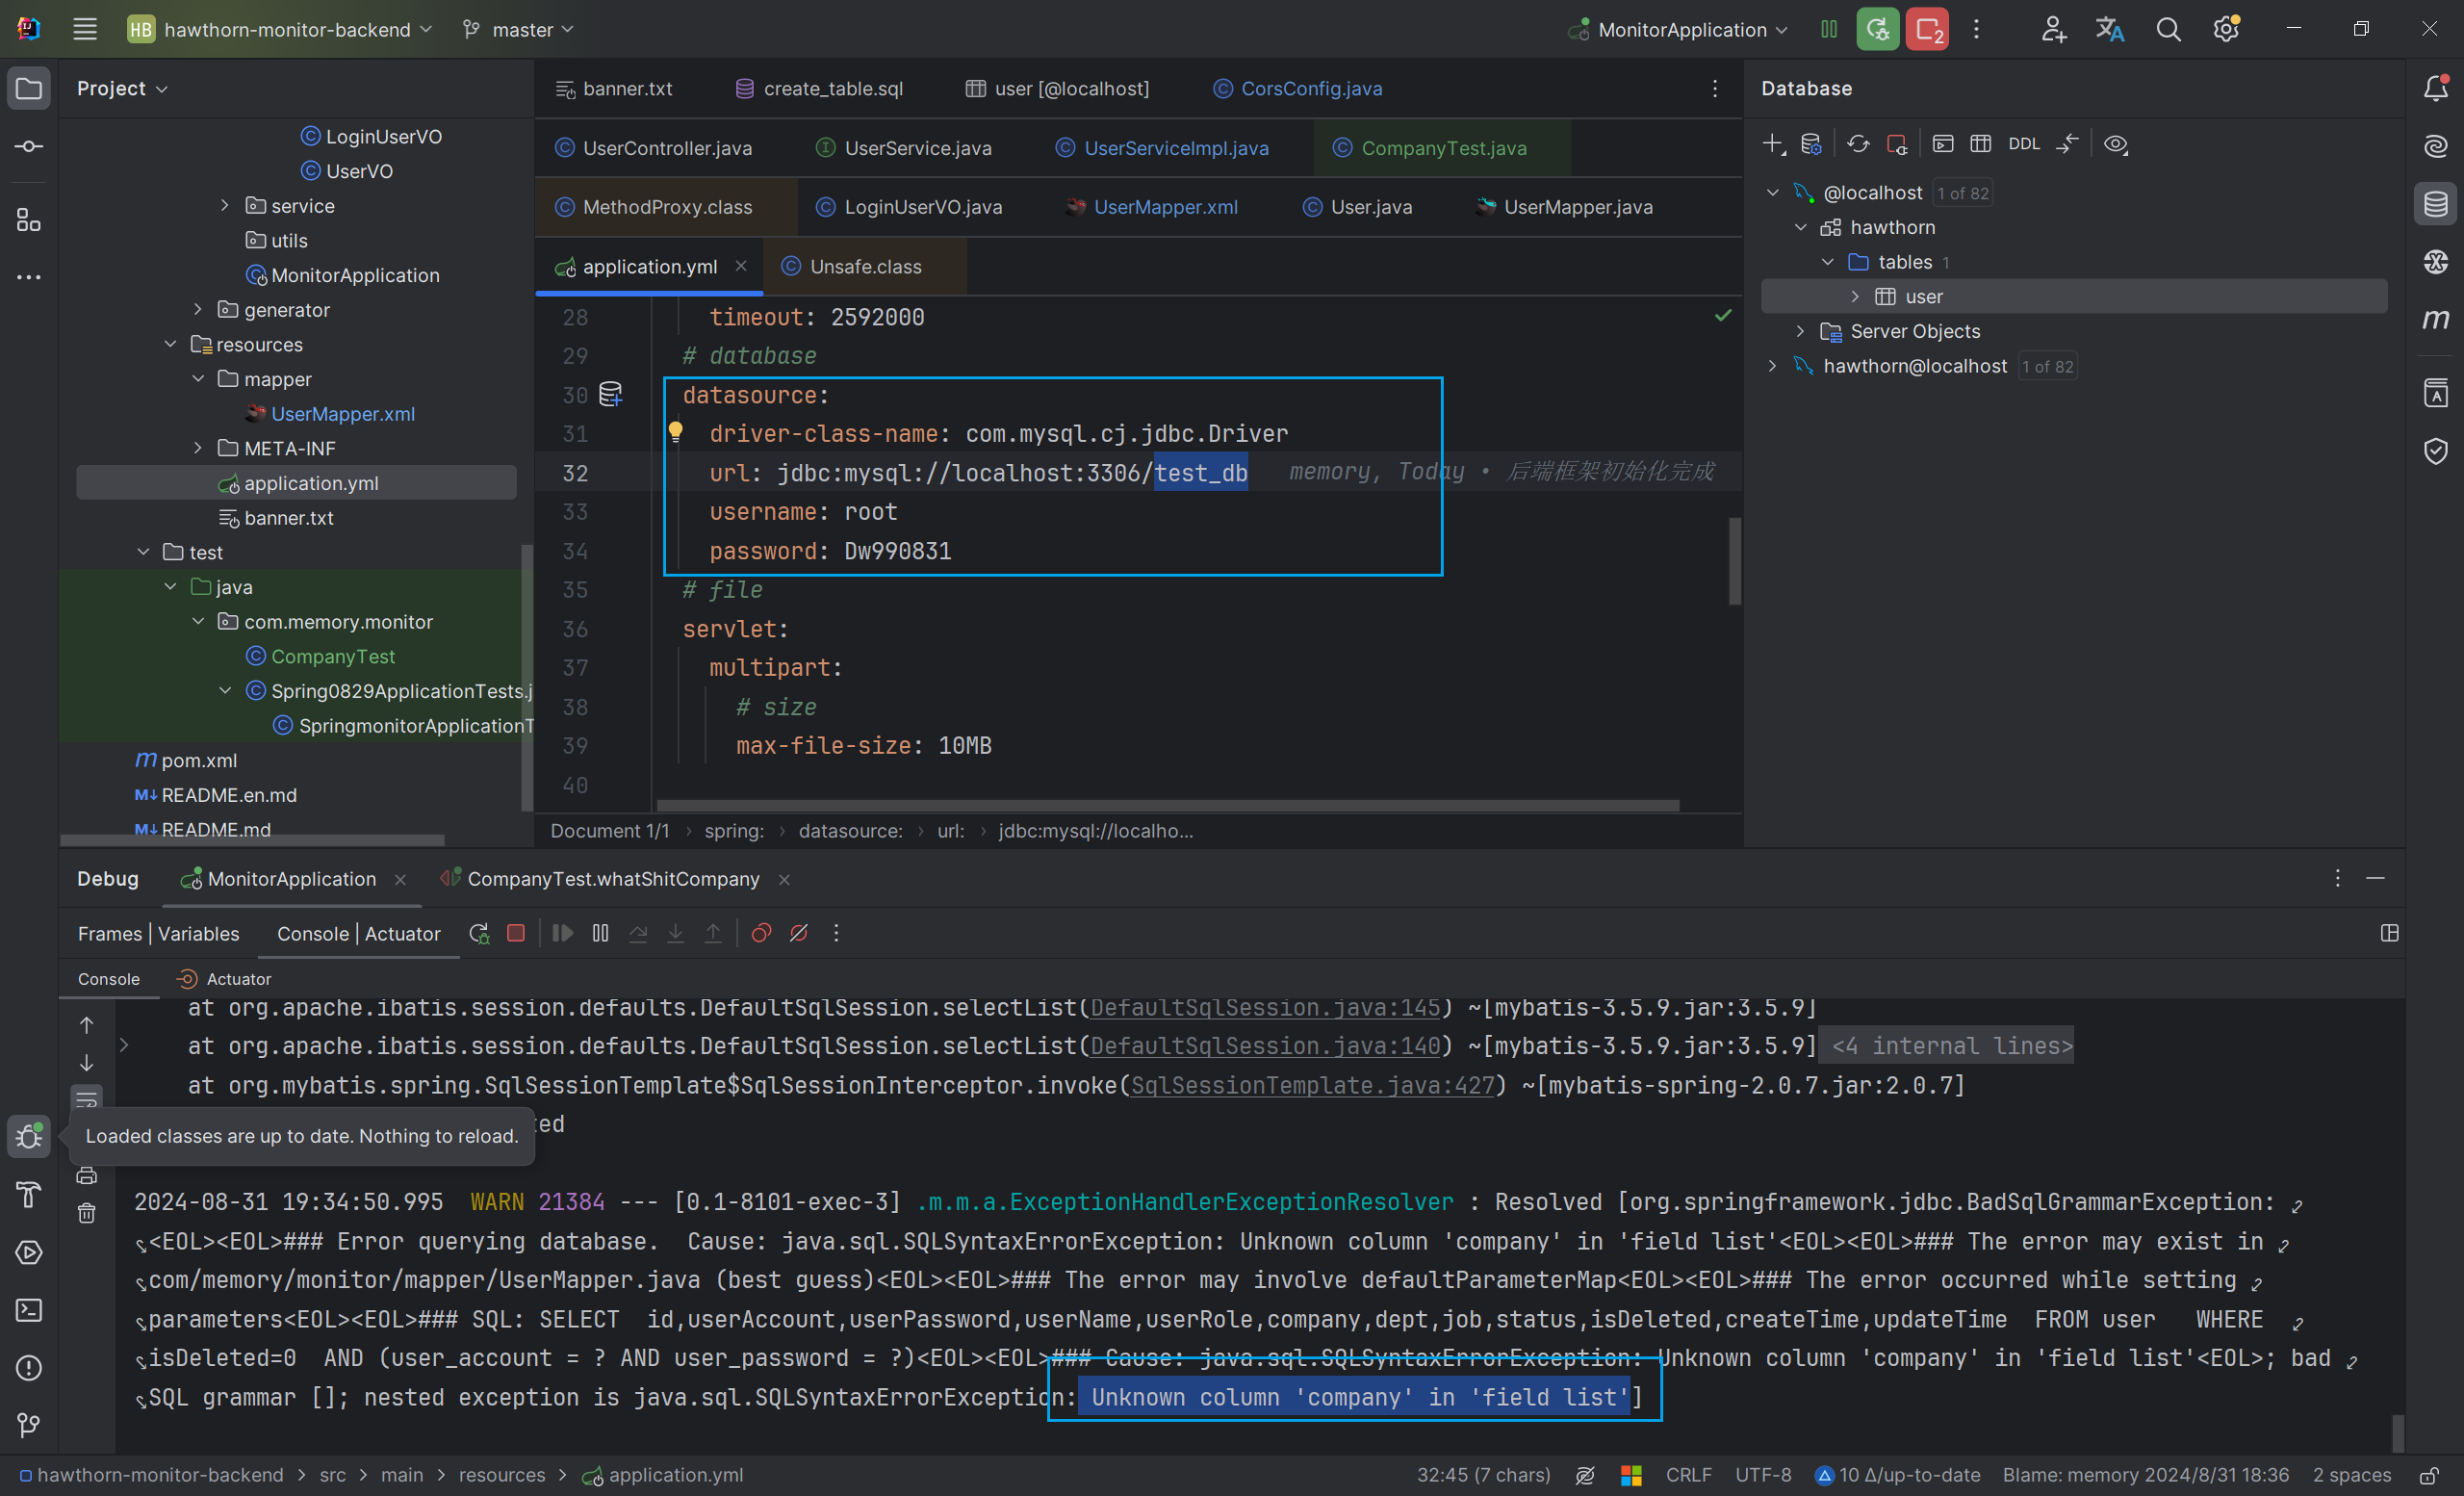Click the Add datasource icon in Database panel

1772,142
